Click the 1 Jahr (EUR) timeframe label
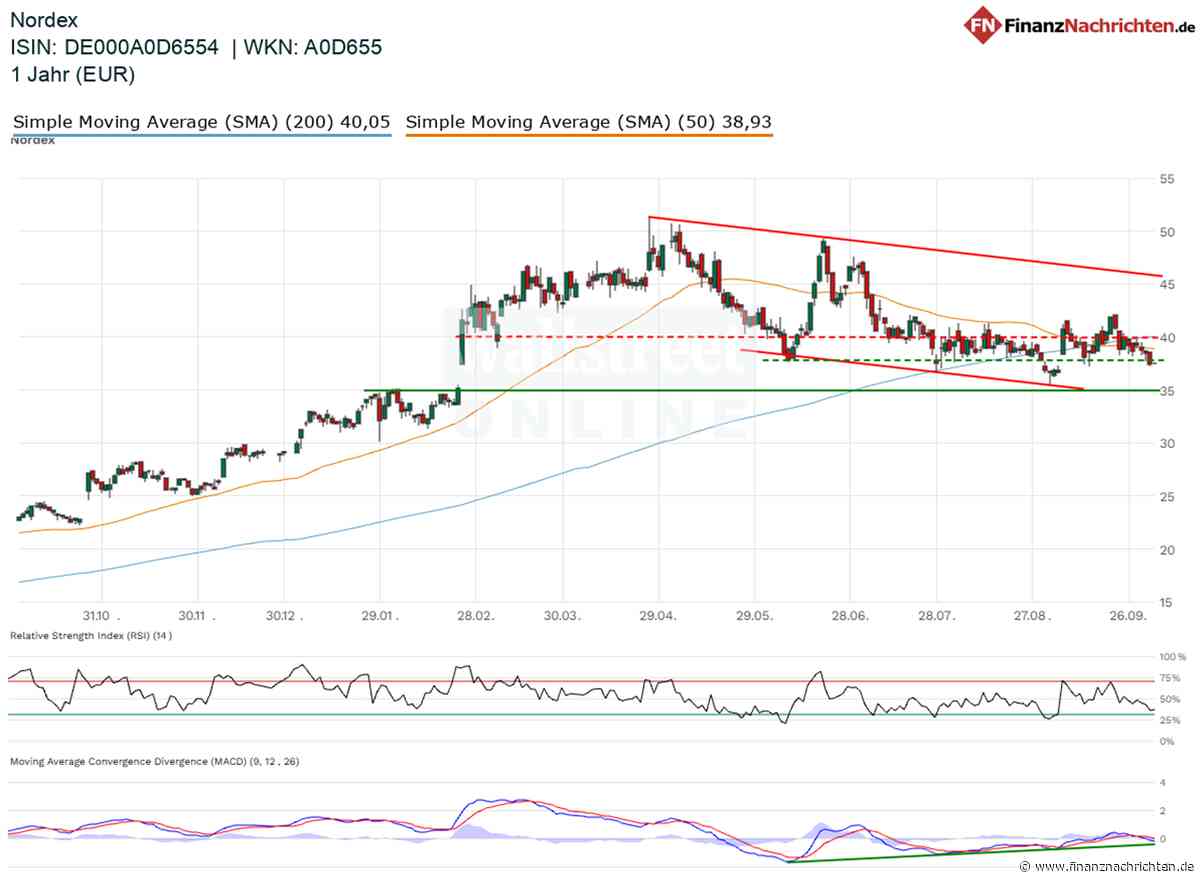 click(x=72, y=74)
